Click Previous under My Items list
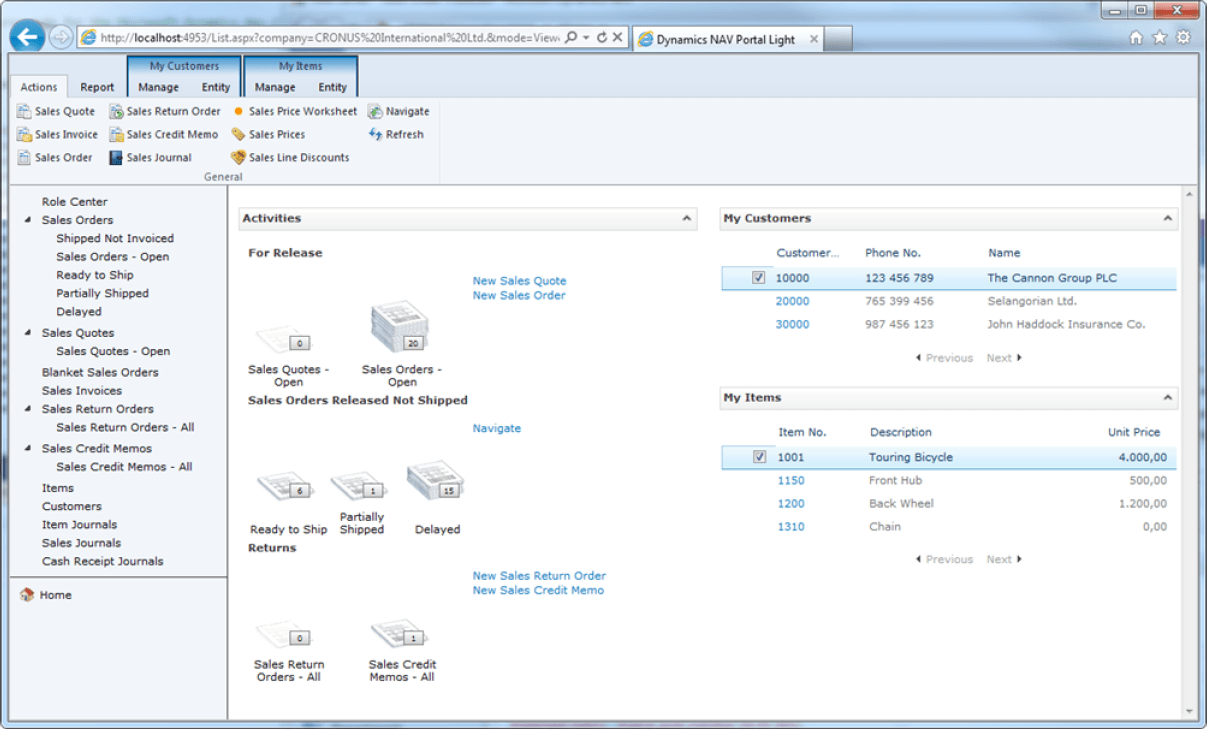 [x=944, y=560]
